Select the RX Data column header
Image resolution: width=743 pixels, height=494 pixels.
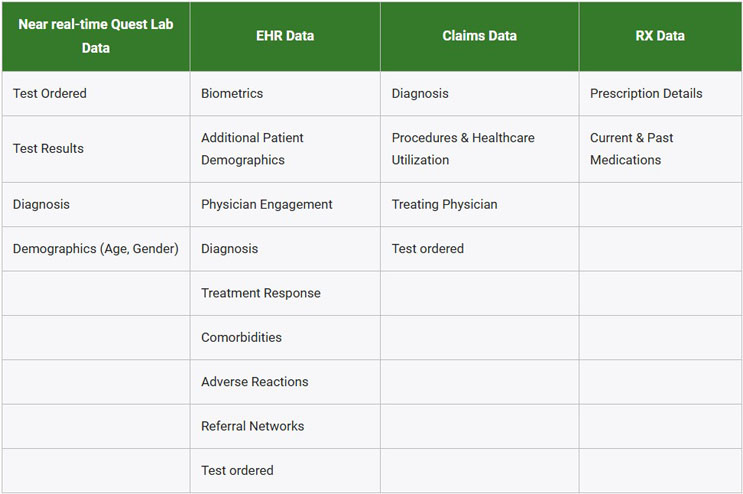click(660, 36)
